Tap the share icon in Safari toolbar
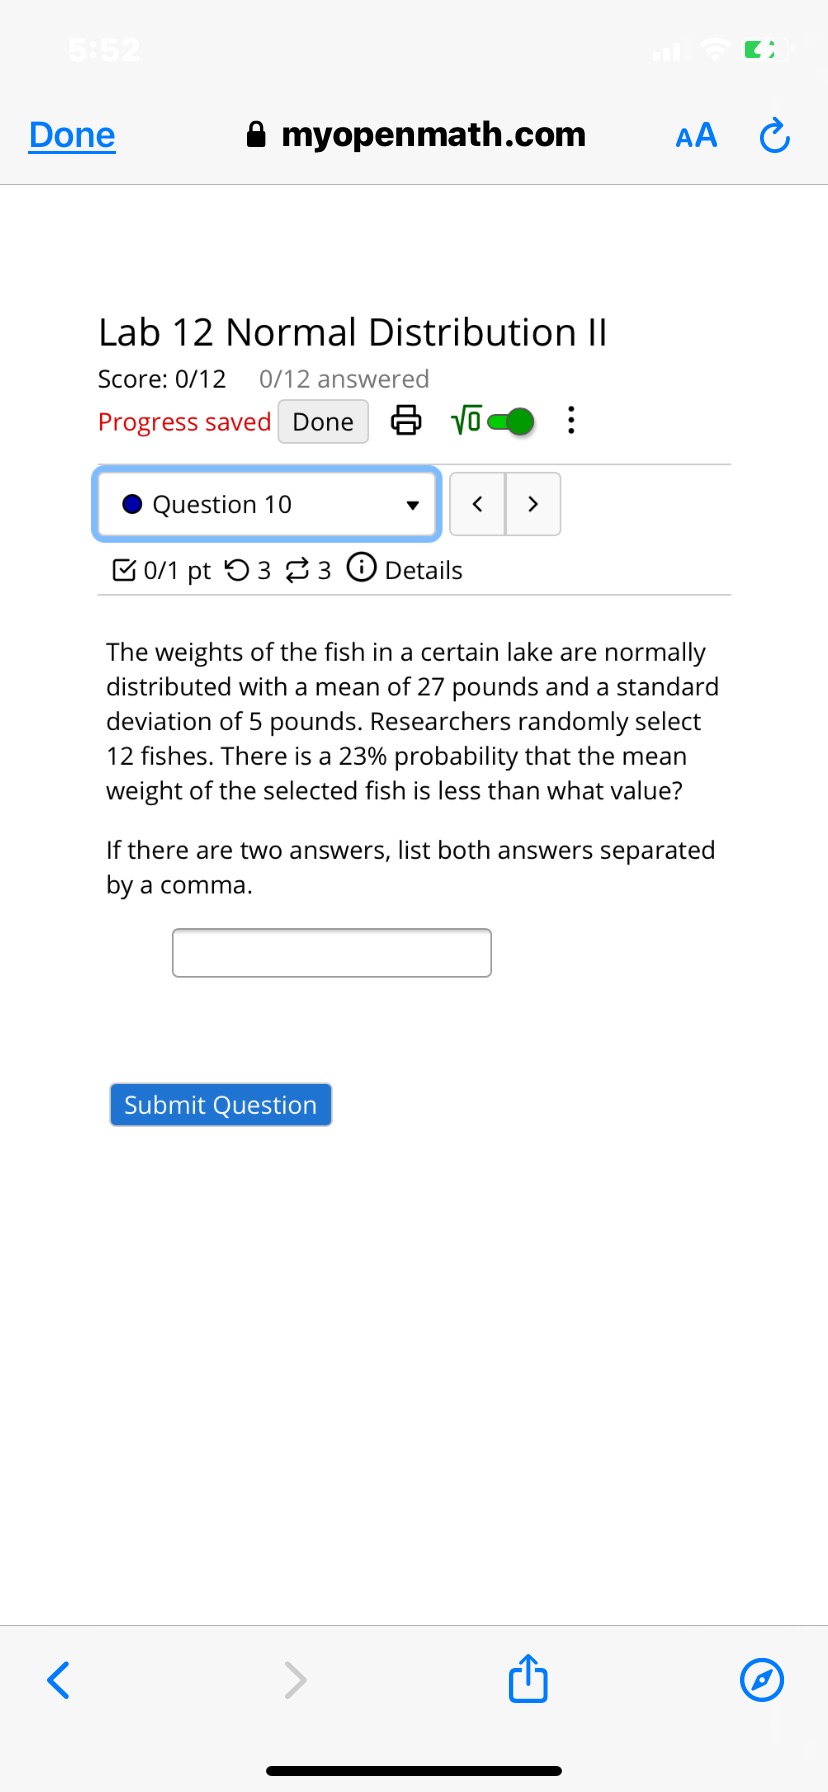The image size is (828, 1792). click(x=527, y=1679)
